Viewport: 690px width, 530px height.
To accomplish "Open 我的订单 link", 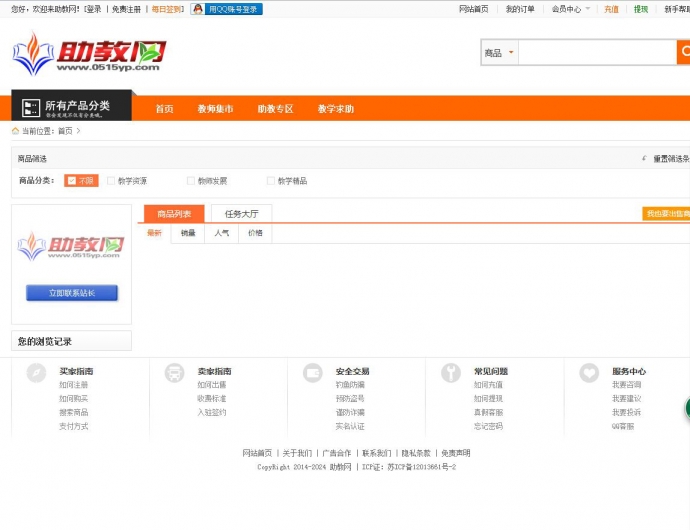I will pos(520,9).
